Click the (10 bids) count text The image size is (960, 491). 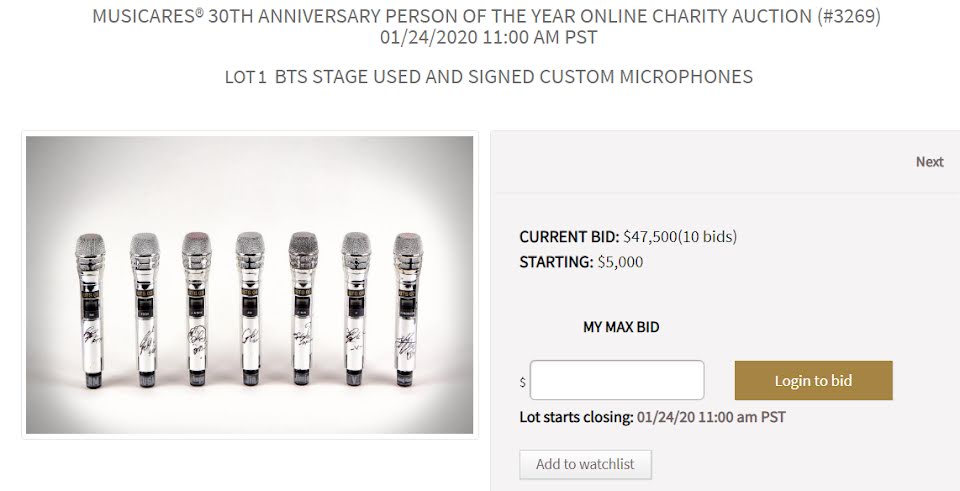pos(708,237)
